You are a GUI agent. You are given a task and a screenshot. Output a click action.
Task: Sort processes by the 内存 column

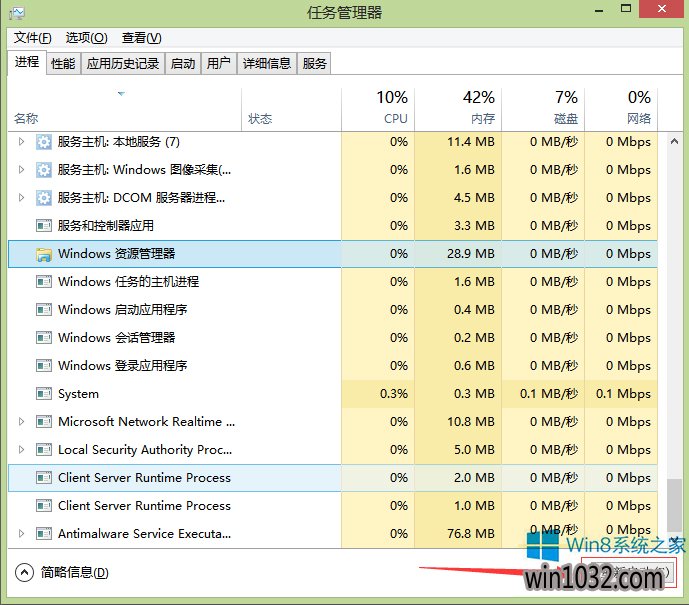point(478,108)
